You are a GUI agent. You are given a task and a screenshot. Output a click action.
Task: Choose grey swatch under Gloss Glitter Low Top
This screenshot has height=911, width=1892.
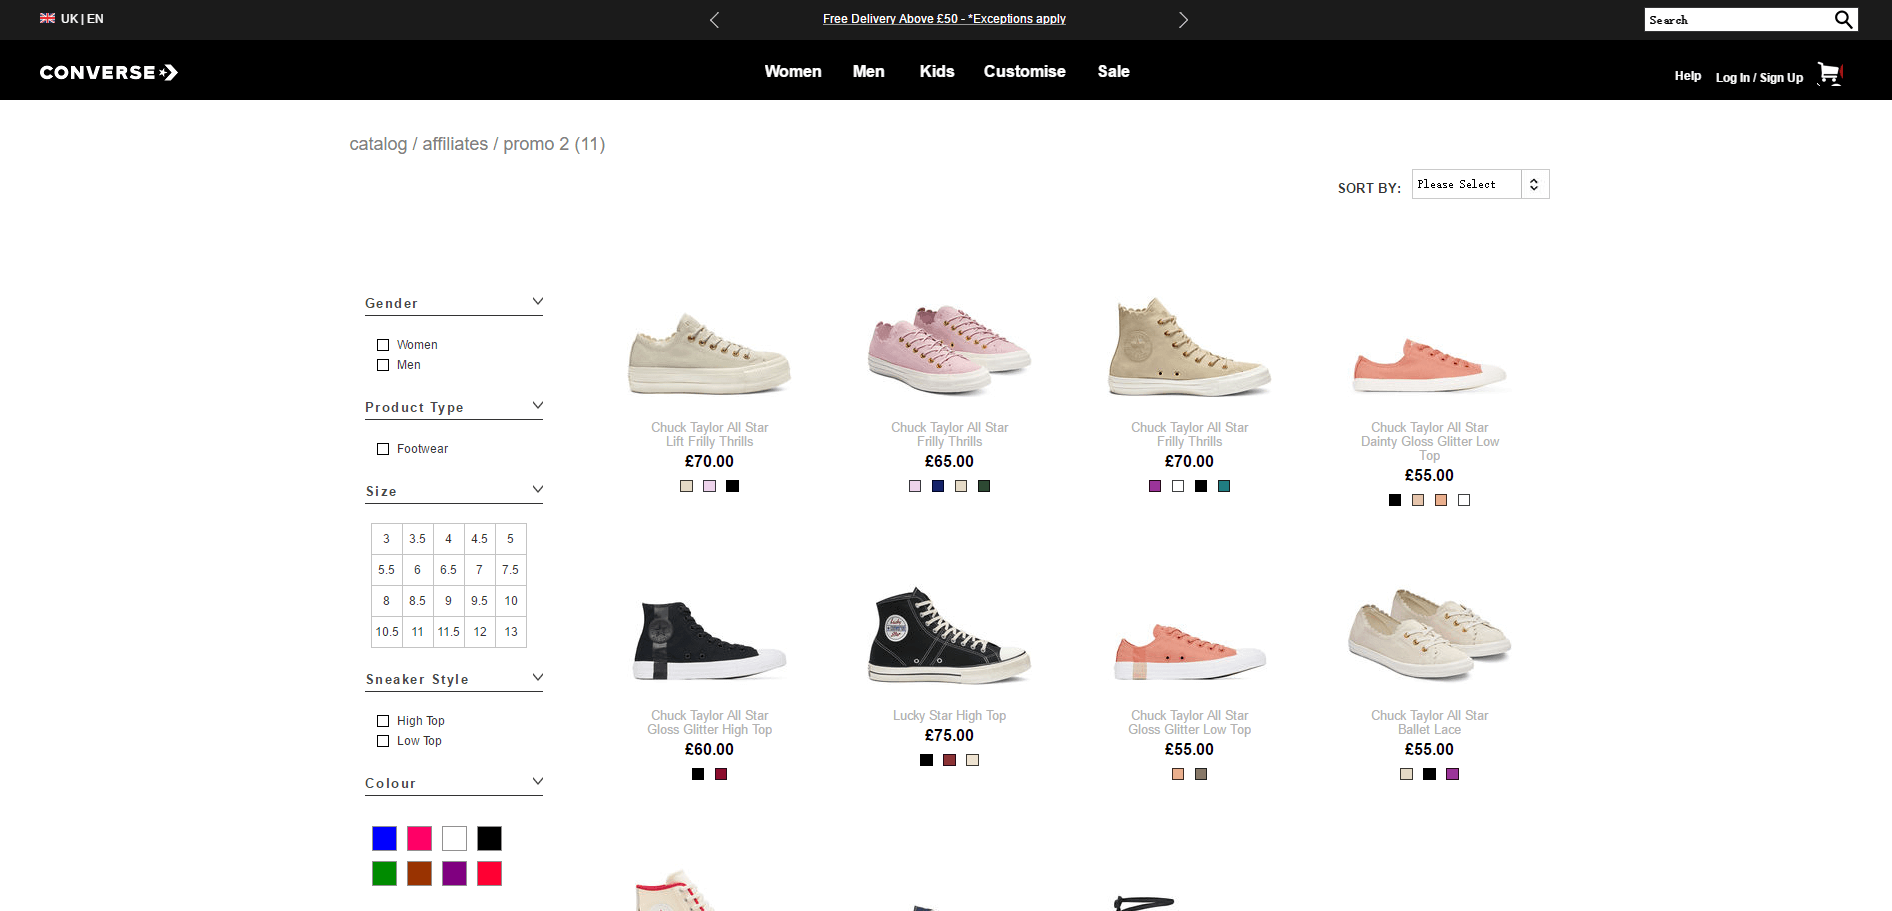(x=1201, y=774)
